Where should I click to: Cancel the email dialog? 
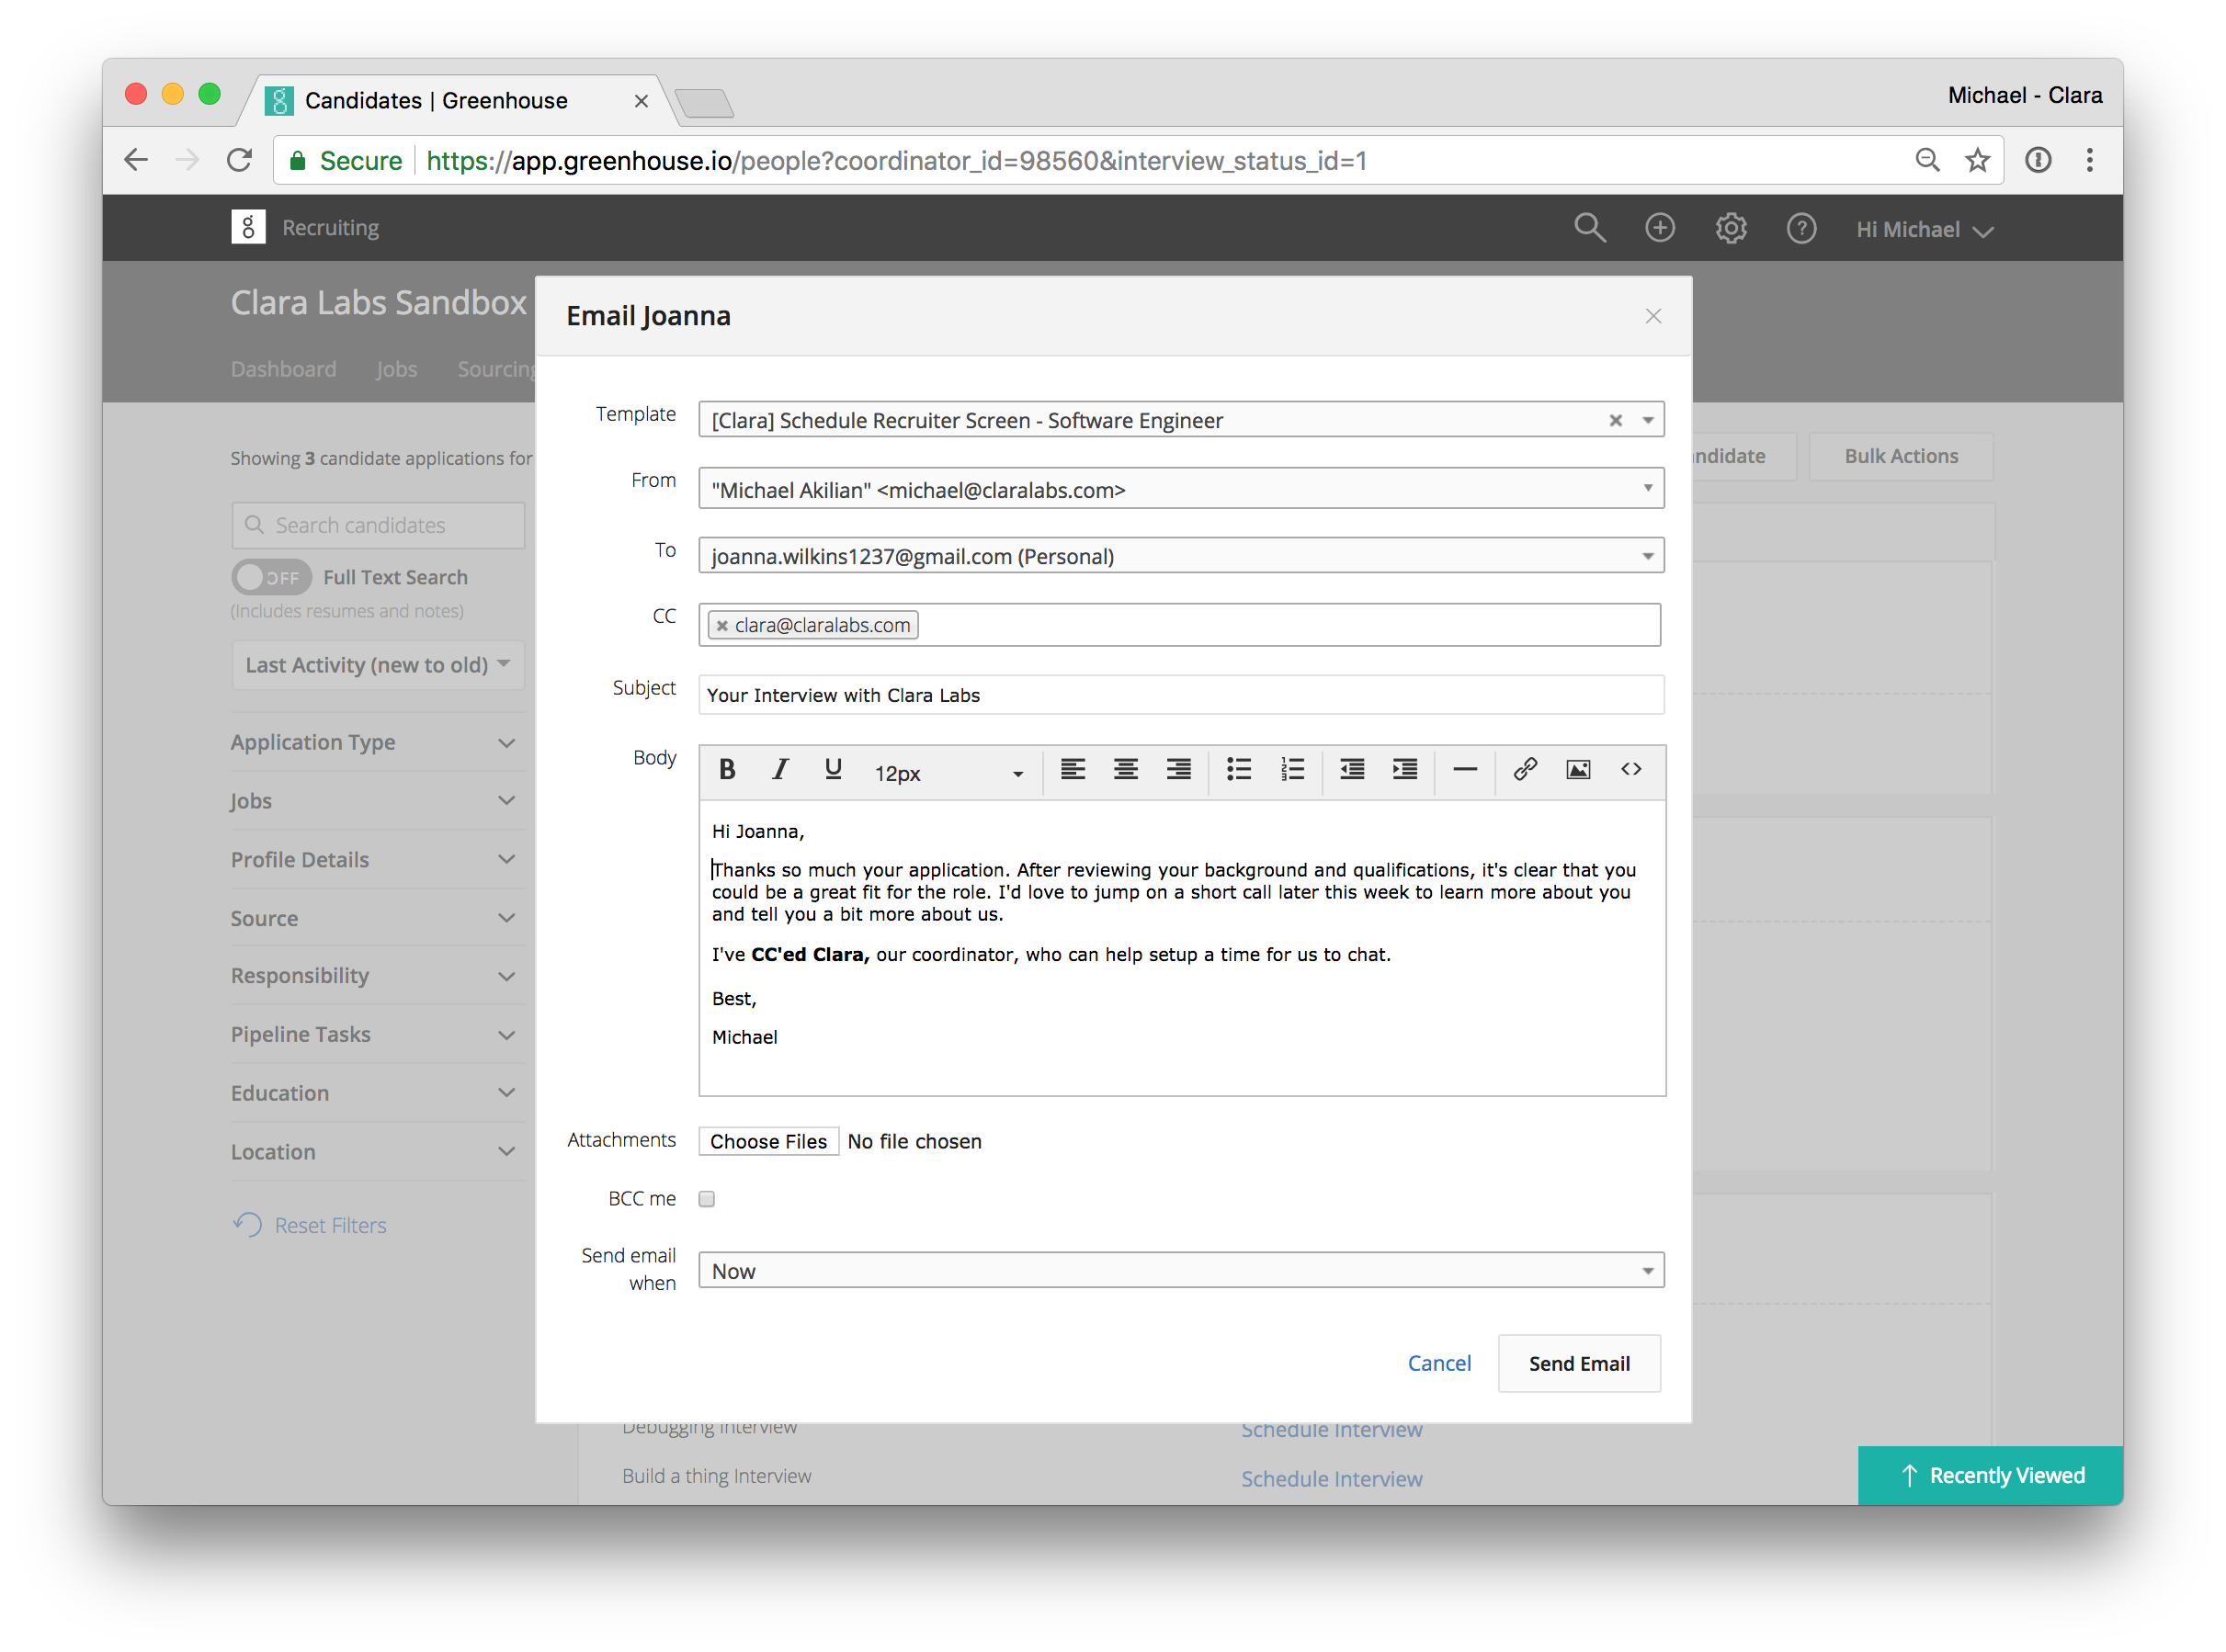[1439, 1363]
